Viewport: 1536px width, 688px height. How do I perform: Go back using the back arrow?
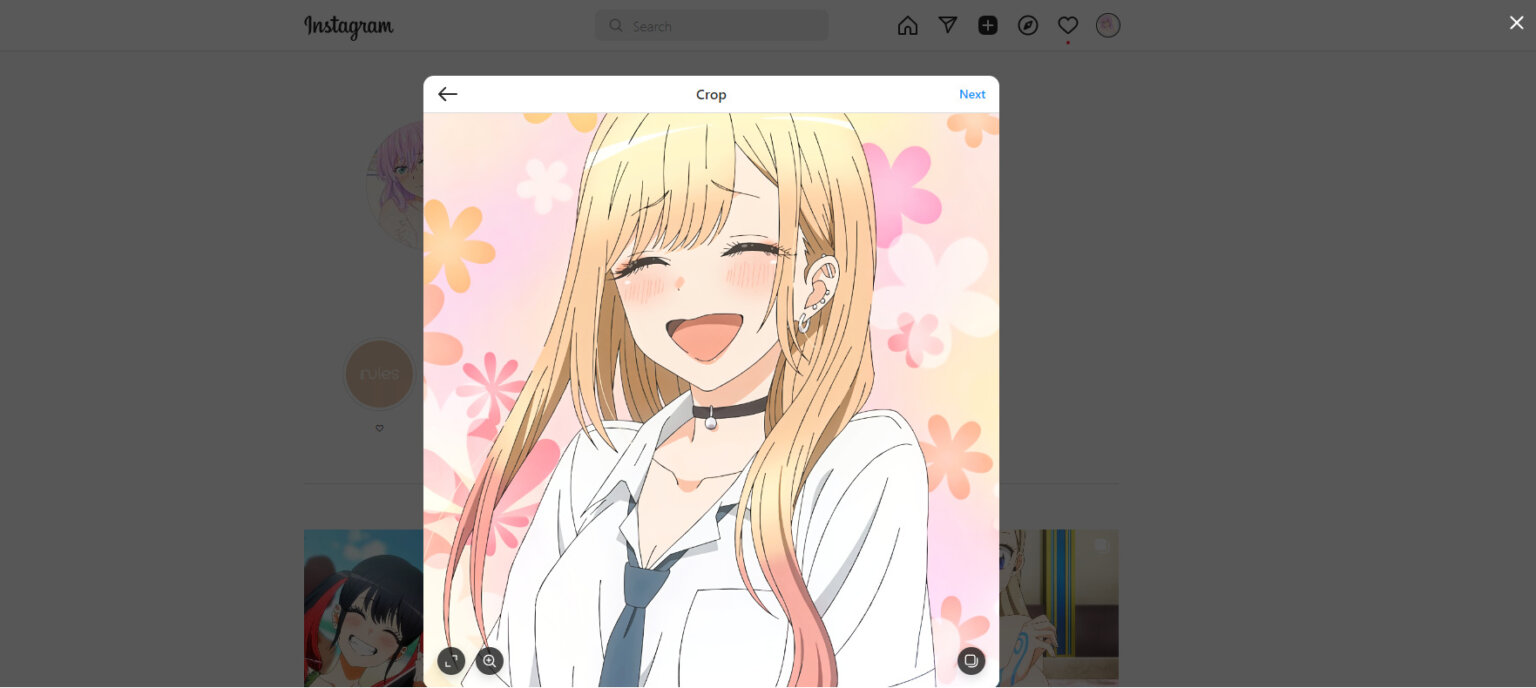tap(447, 94)
